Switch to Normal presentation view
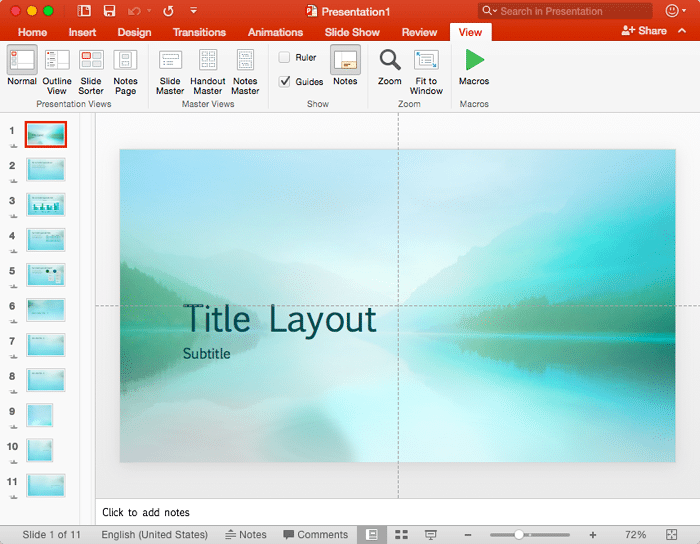 tap(22, 66)
